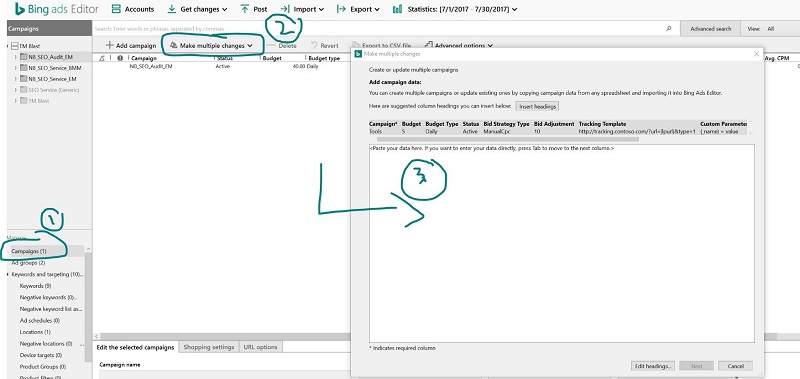Open Make multiple changes dropdown
Image resolution: width=800 pixels, height=379 pixels.
point(211,45)
